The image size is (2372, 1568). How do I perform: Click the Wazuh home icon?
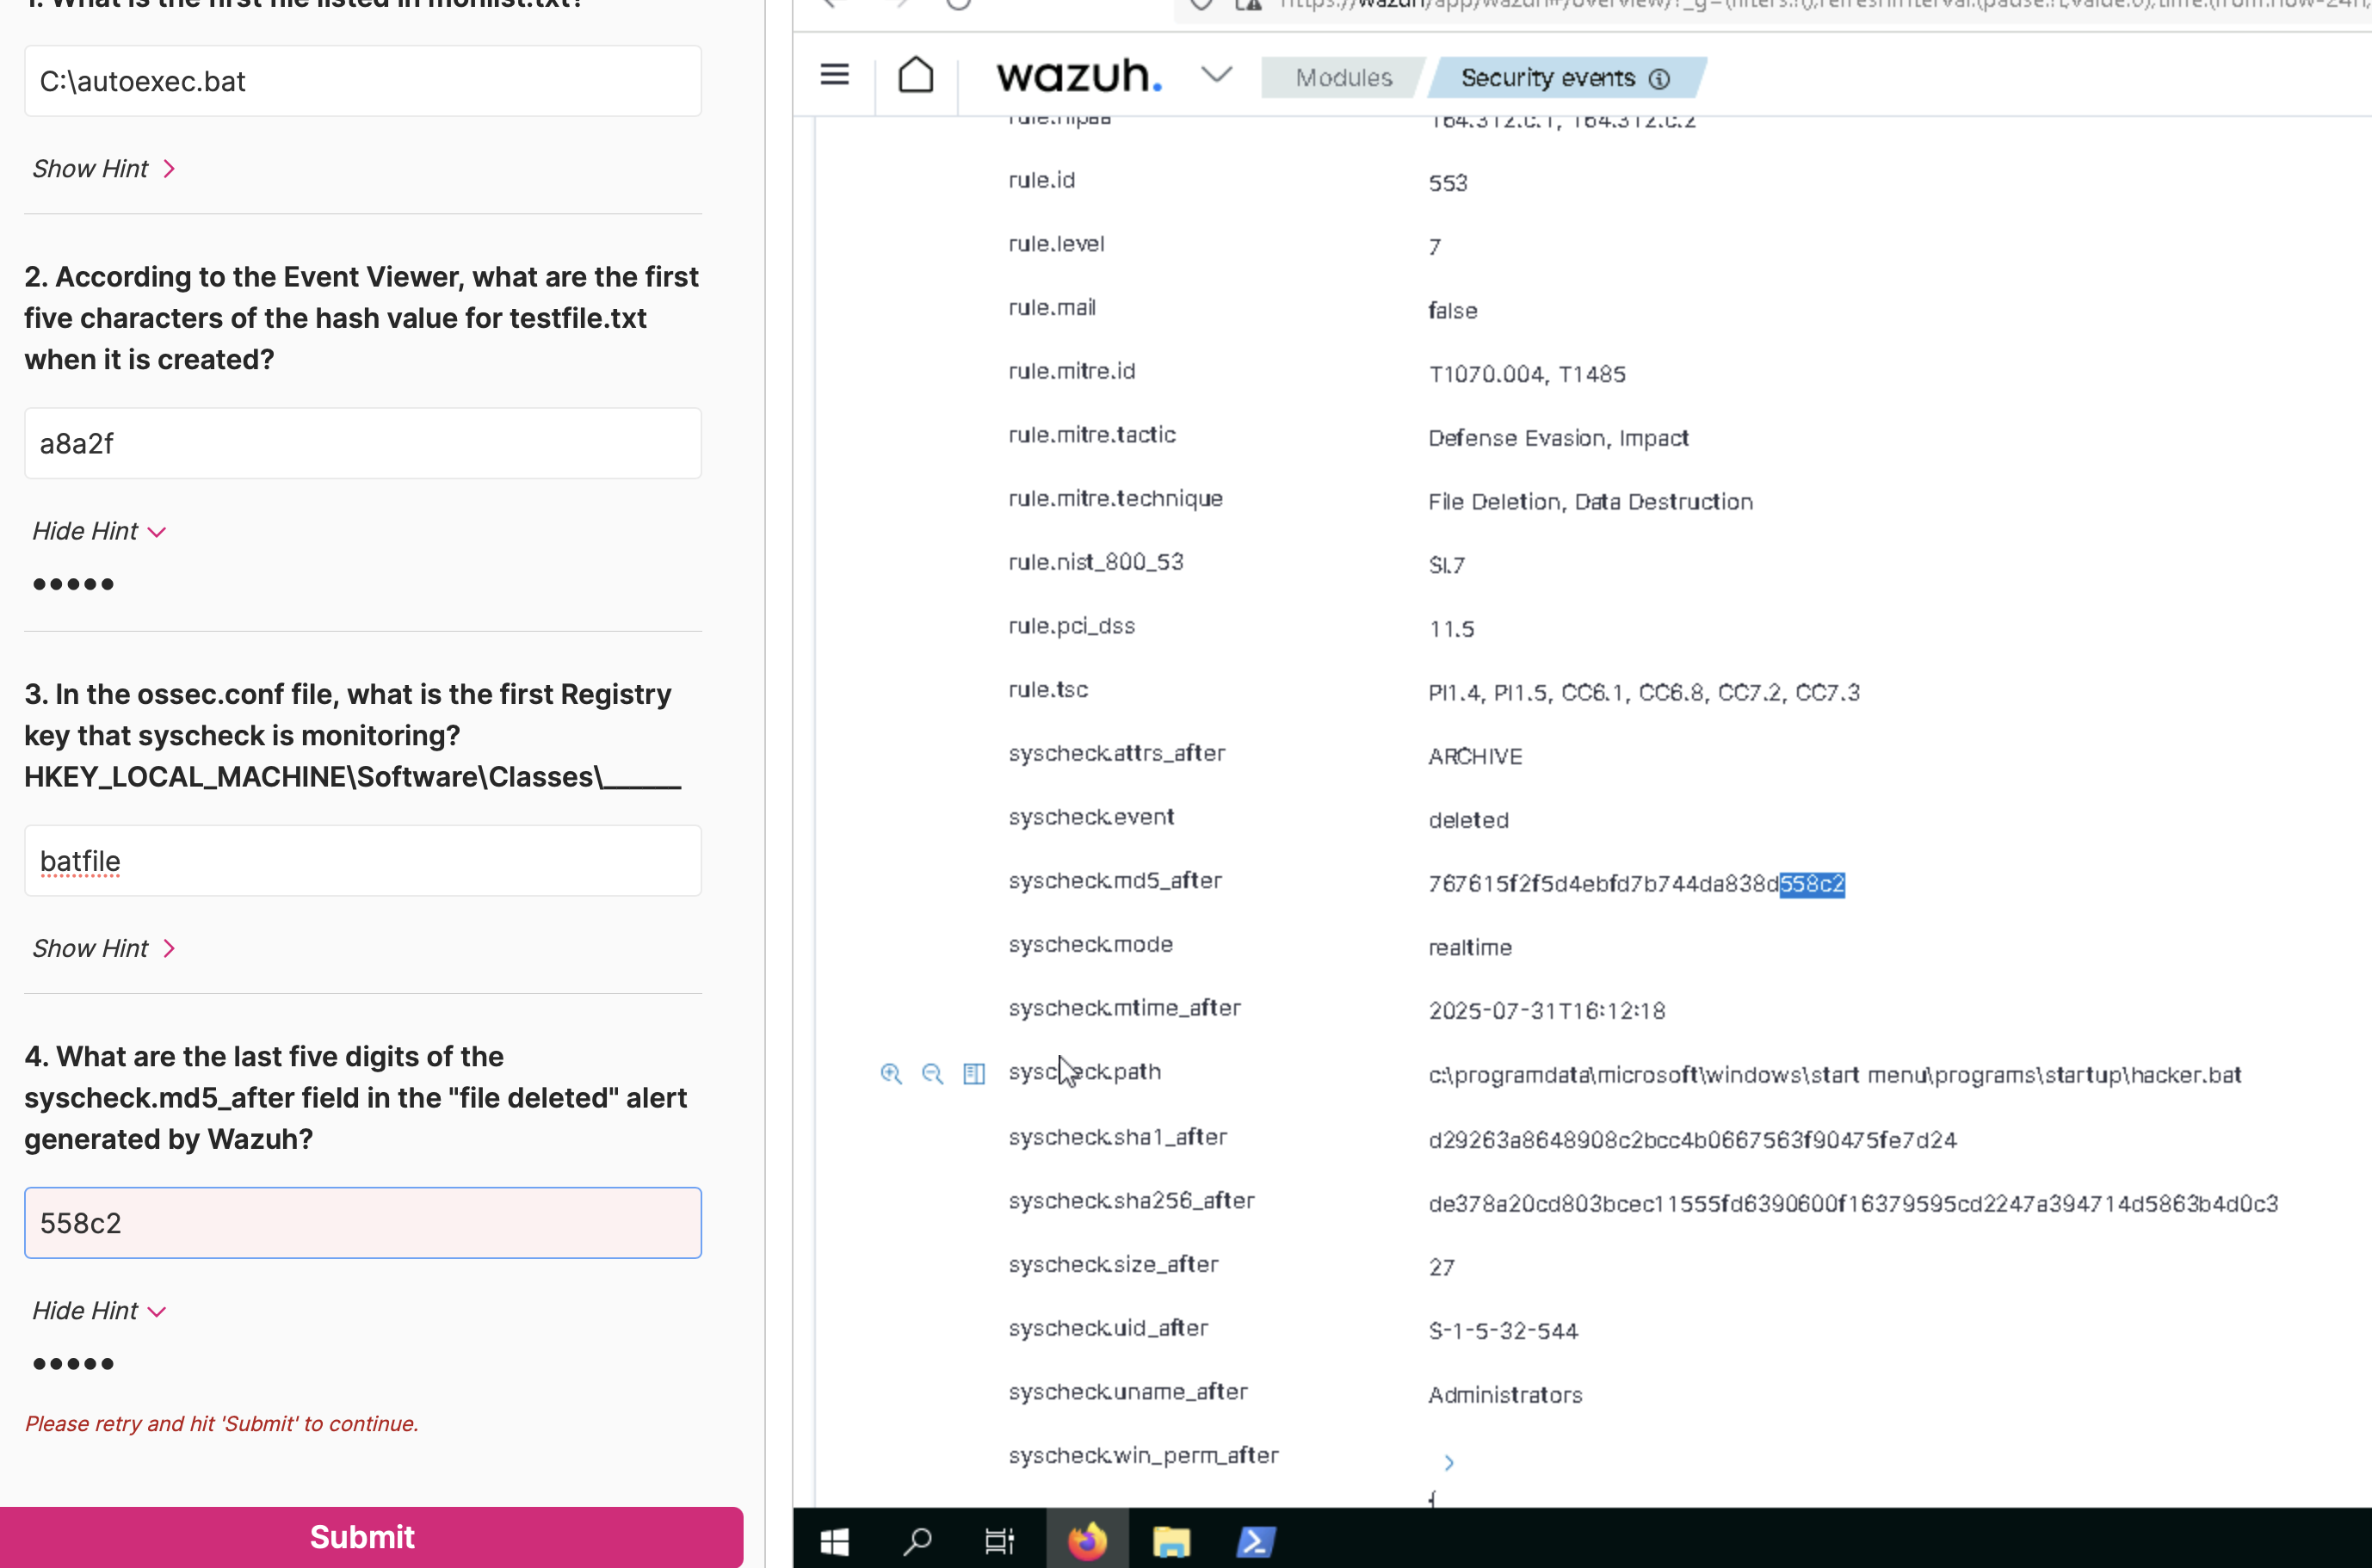pyautogui.click(x=915, y=75)
